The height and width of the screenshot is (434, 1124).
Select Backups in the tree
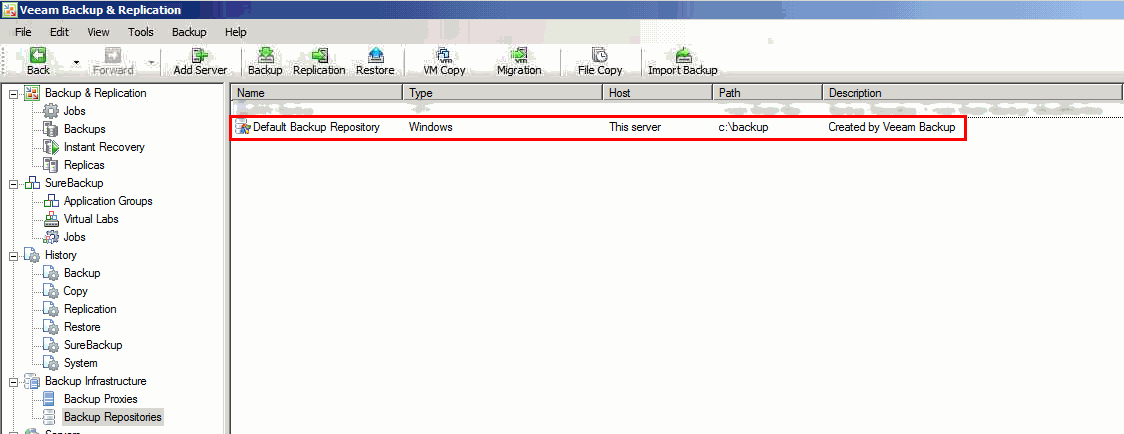[x=85, y=129]
